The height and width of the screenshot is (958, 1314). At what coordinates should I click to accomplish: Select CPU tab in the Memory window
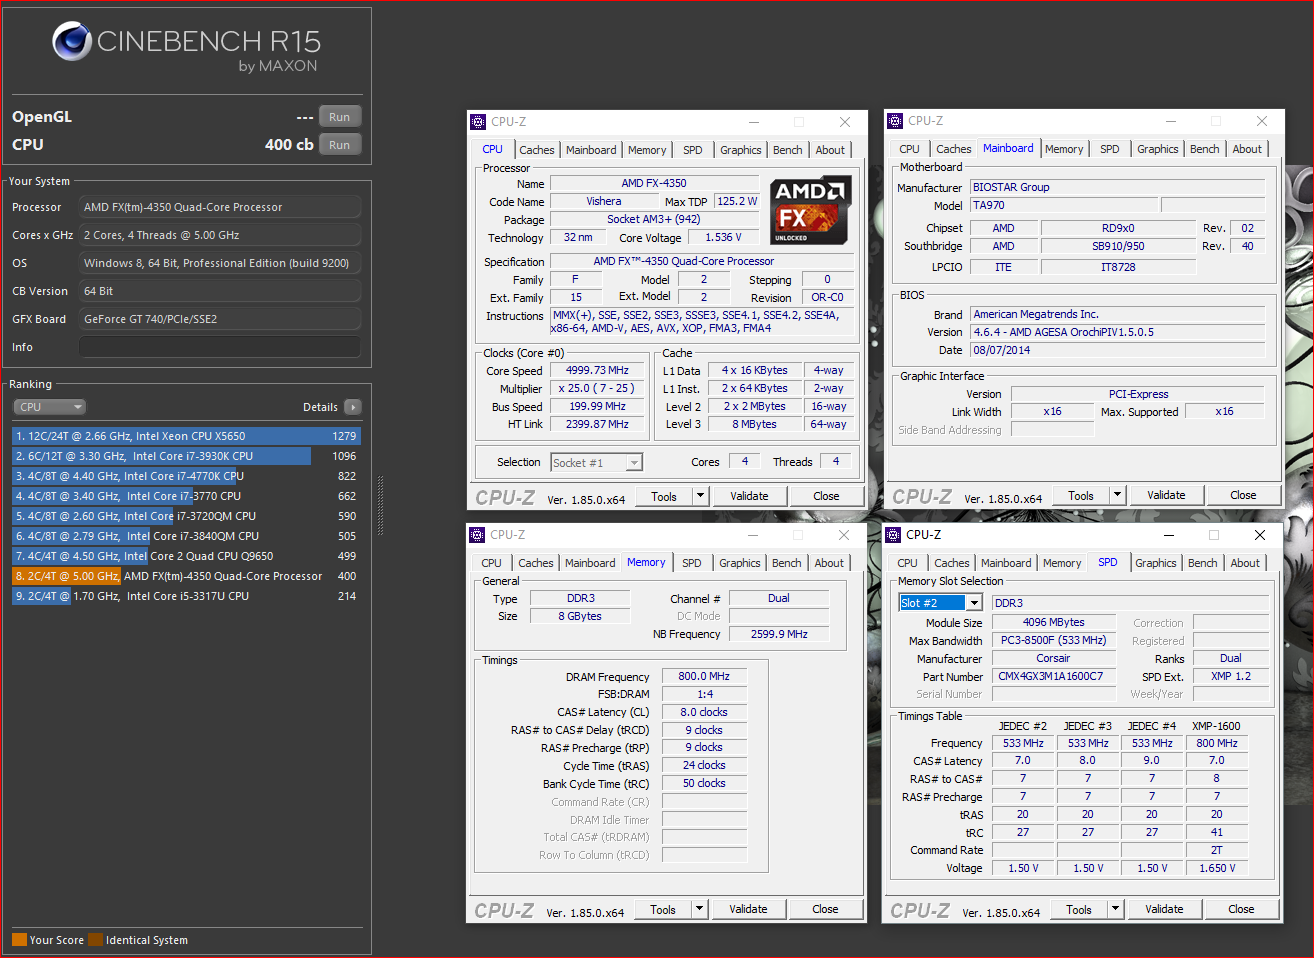coord(491,563)
